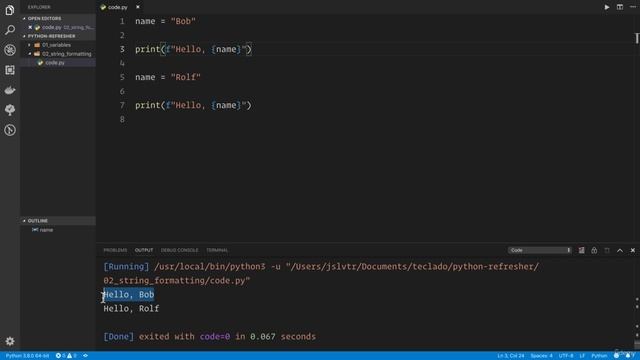The height and width of the screenshot is (360, 640).
Task: Click the Ln 3, Col 24 cursor position
Action: (x=510, y=356)
